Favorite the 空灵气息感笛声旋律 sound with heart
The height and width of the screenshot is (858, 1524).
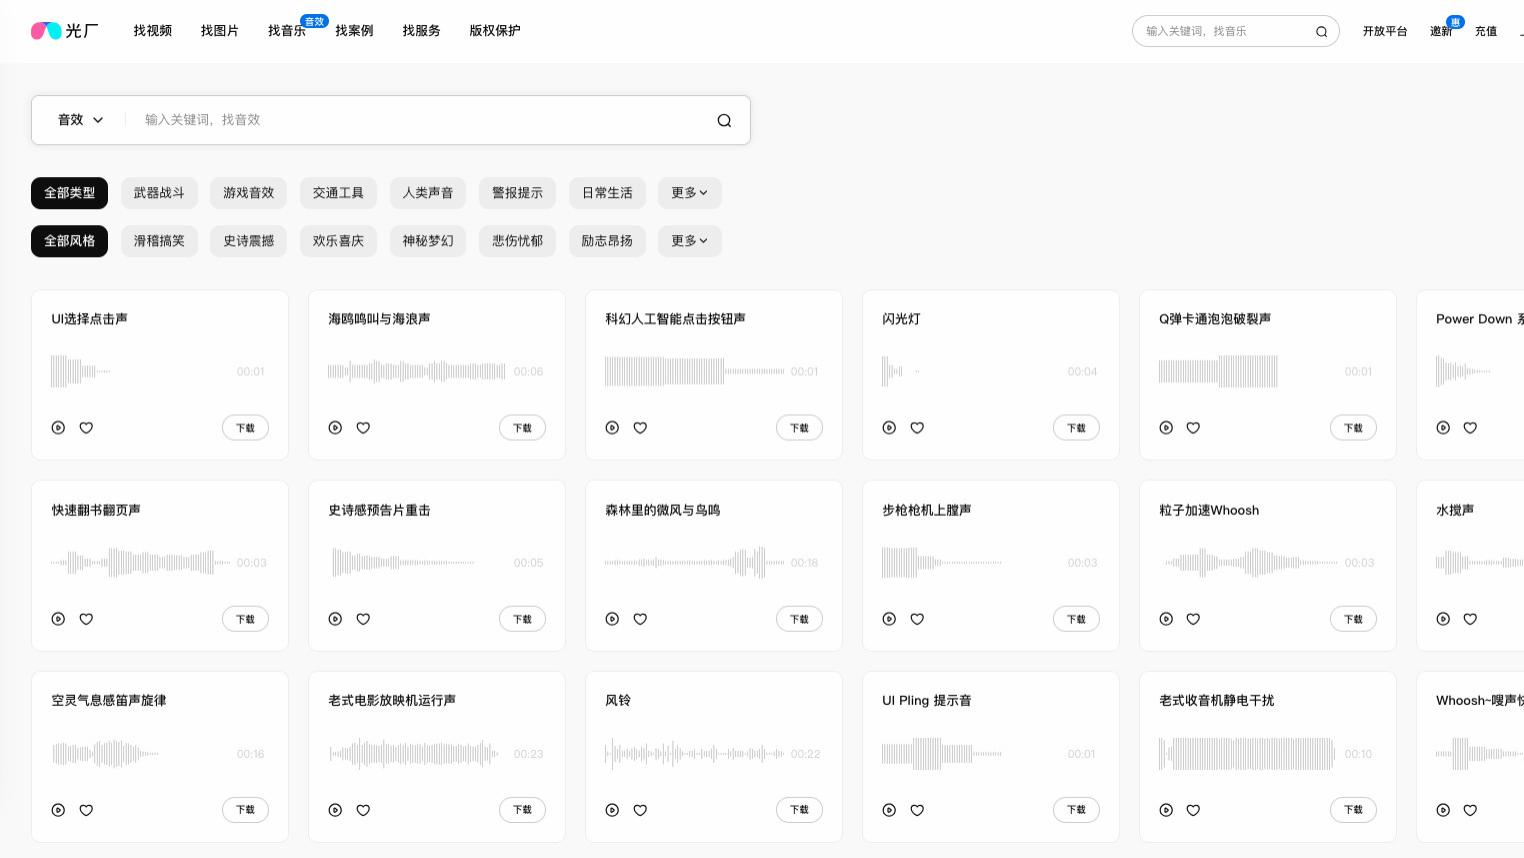tap(86, 810)
